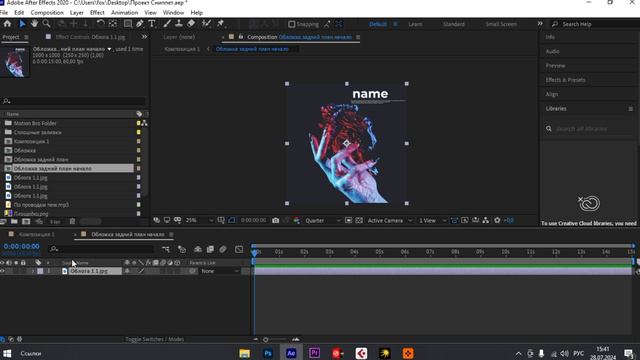The image size is (640, 360).
Task: Open the Libraries panel menu
Action: 631,109
